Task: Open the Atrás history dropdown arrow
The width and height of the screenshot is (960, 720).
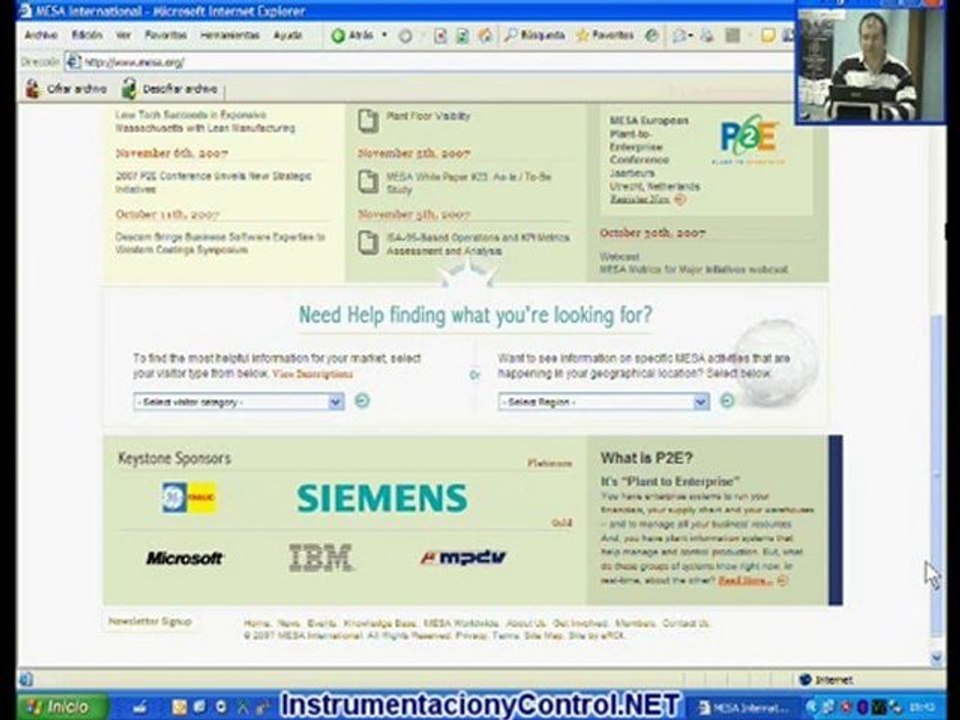Action: (384, 35)
